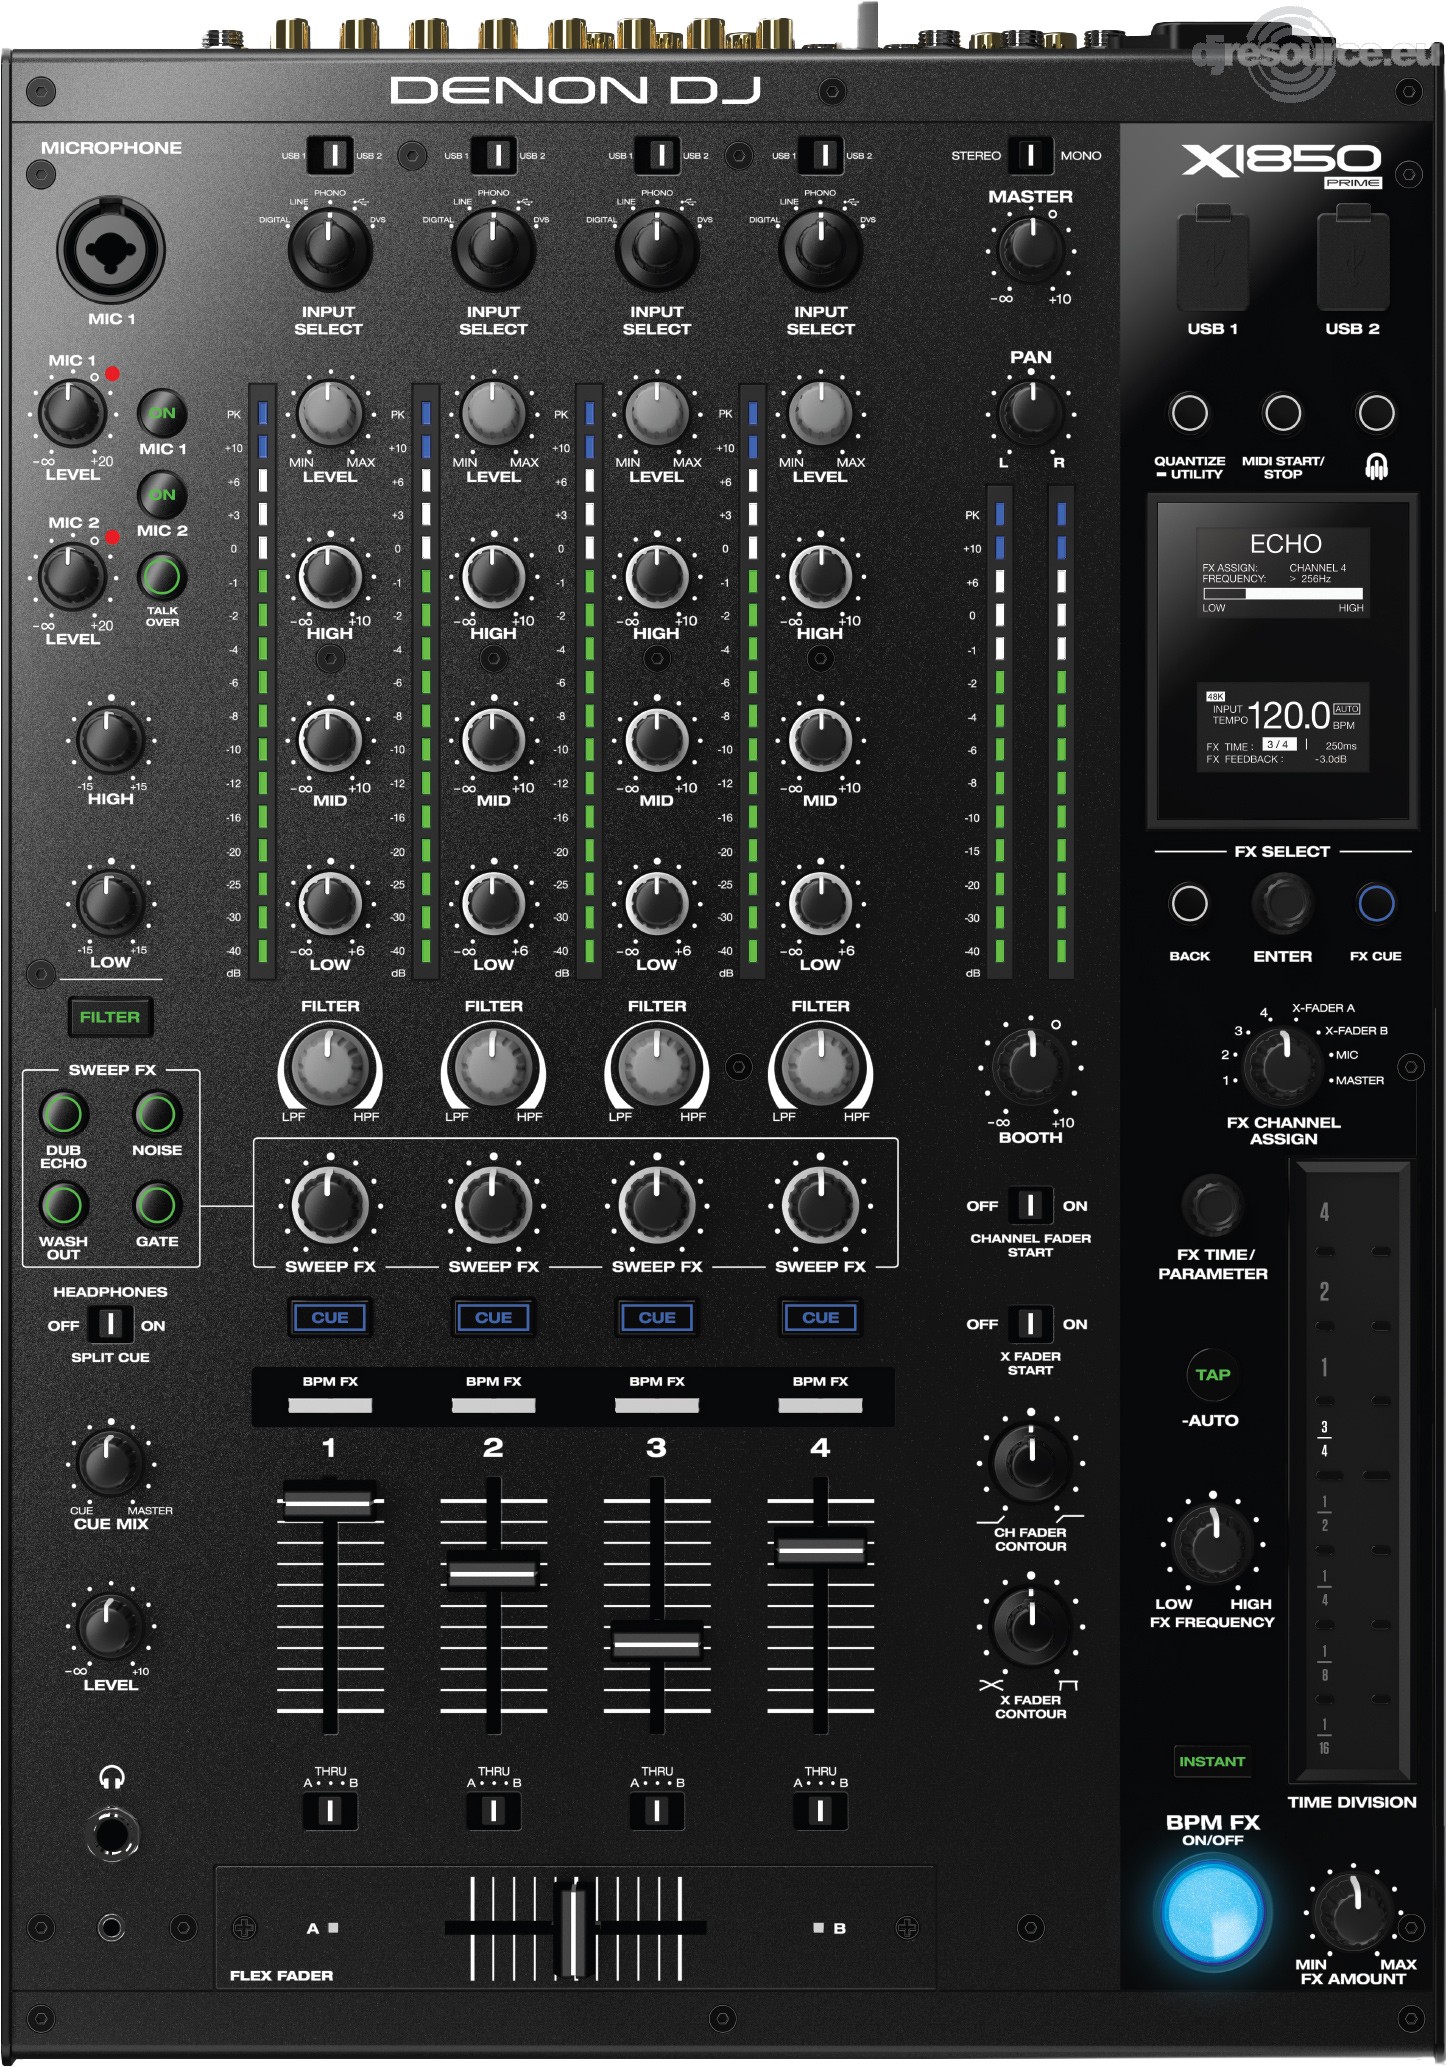Viewport: 1446px width, 2067px height.
Task: Click the TAP tempo button
Action: tap(1212, 1374)
